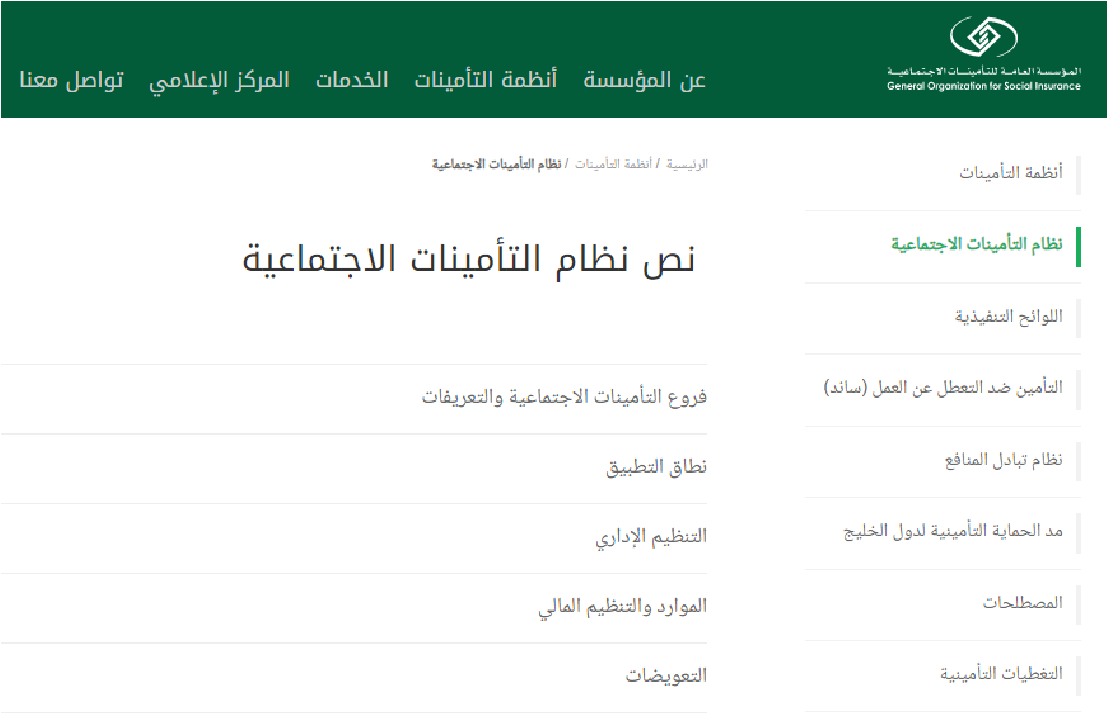Expand فروع التأمينات الاجتماعية والتعريفات section
The height and width of the screenshot is (714, 1112).
tap(564, 398)
